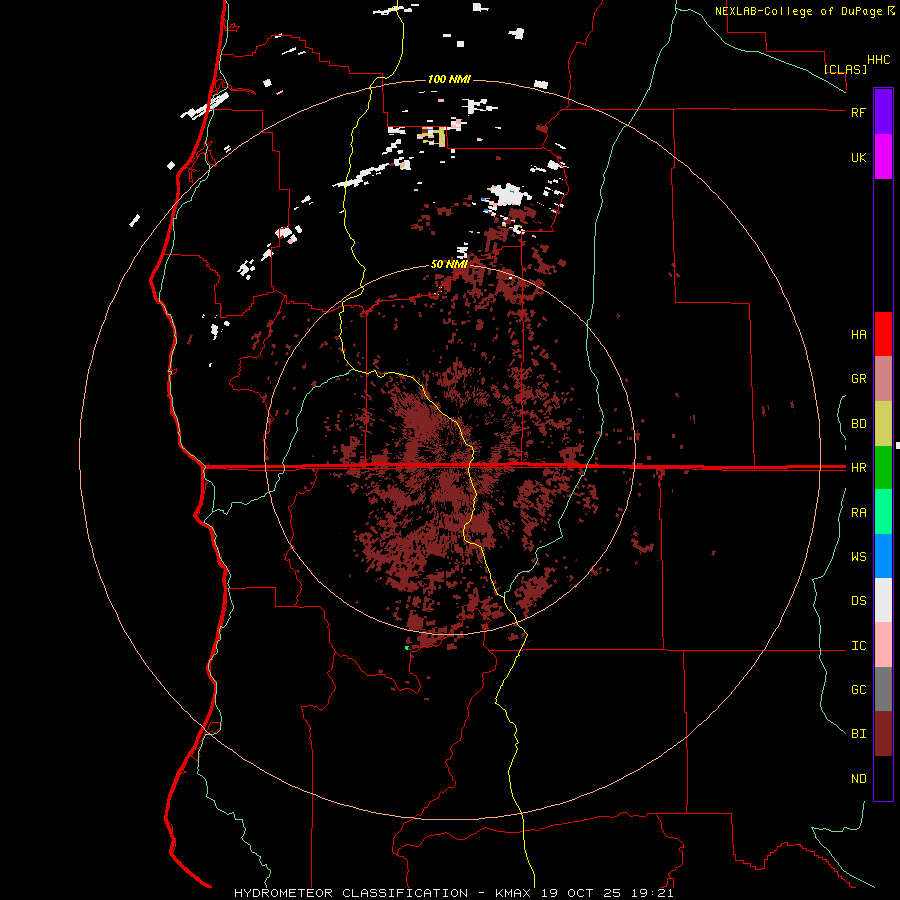Click the HA red legend color swatch
This screenshot has height=900, width=900.
point(883,334)
